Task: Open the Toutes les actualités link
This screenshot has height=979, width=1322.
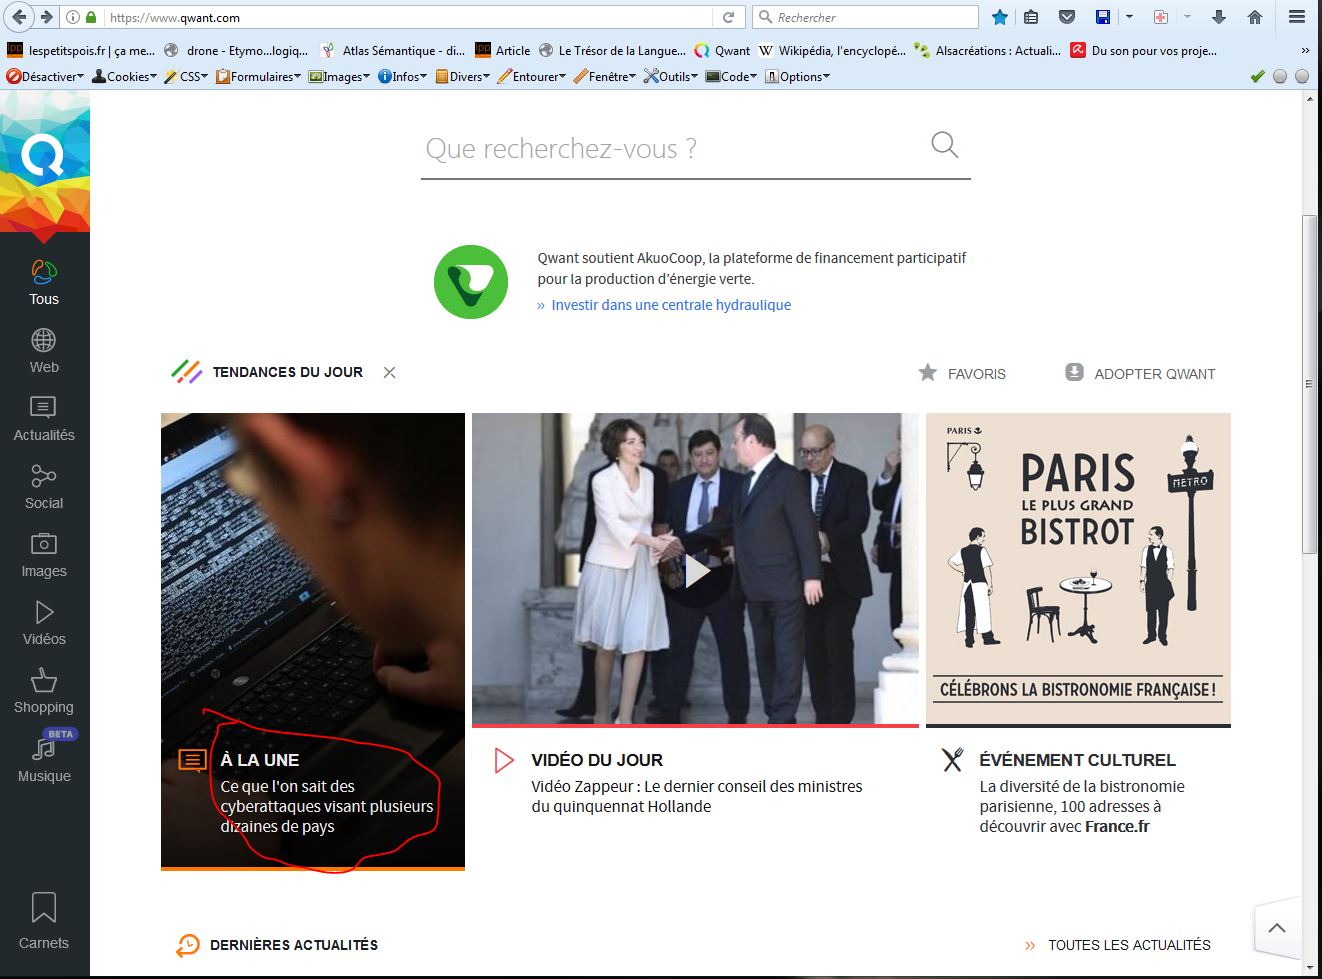Action: [1128, 945]
